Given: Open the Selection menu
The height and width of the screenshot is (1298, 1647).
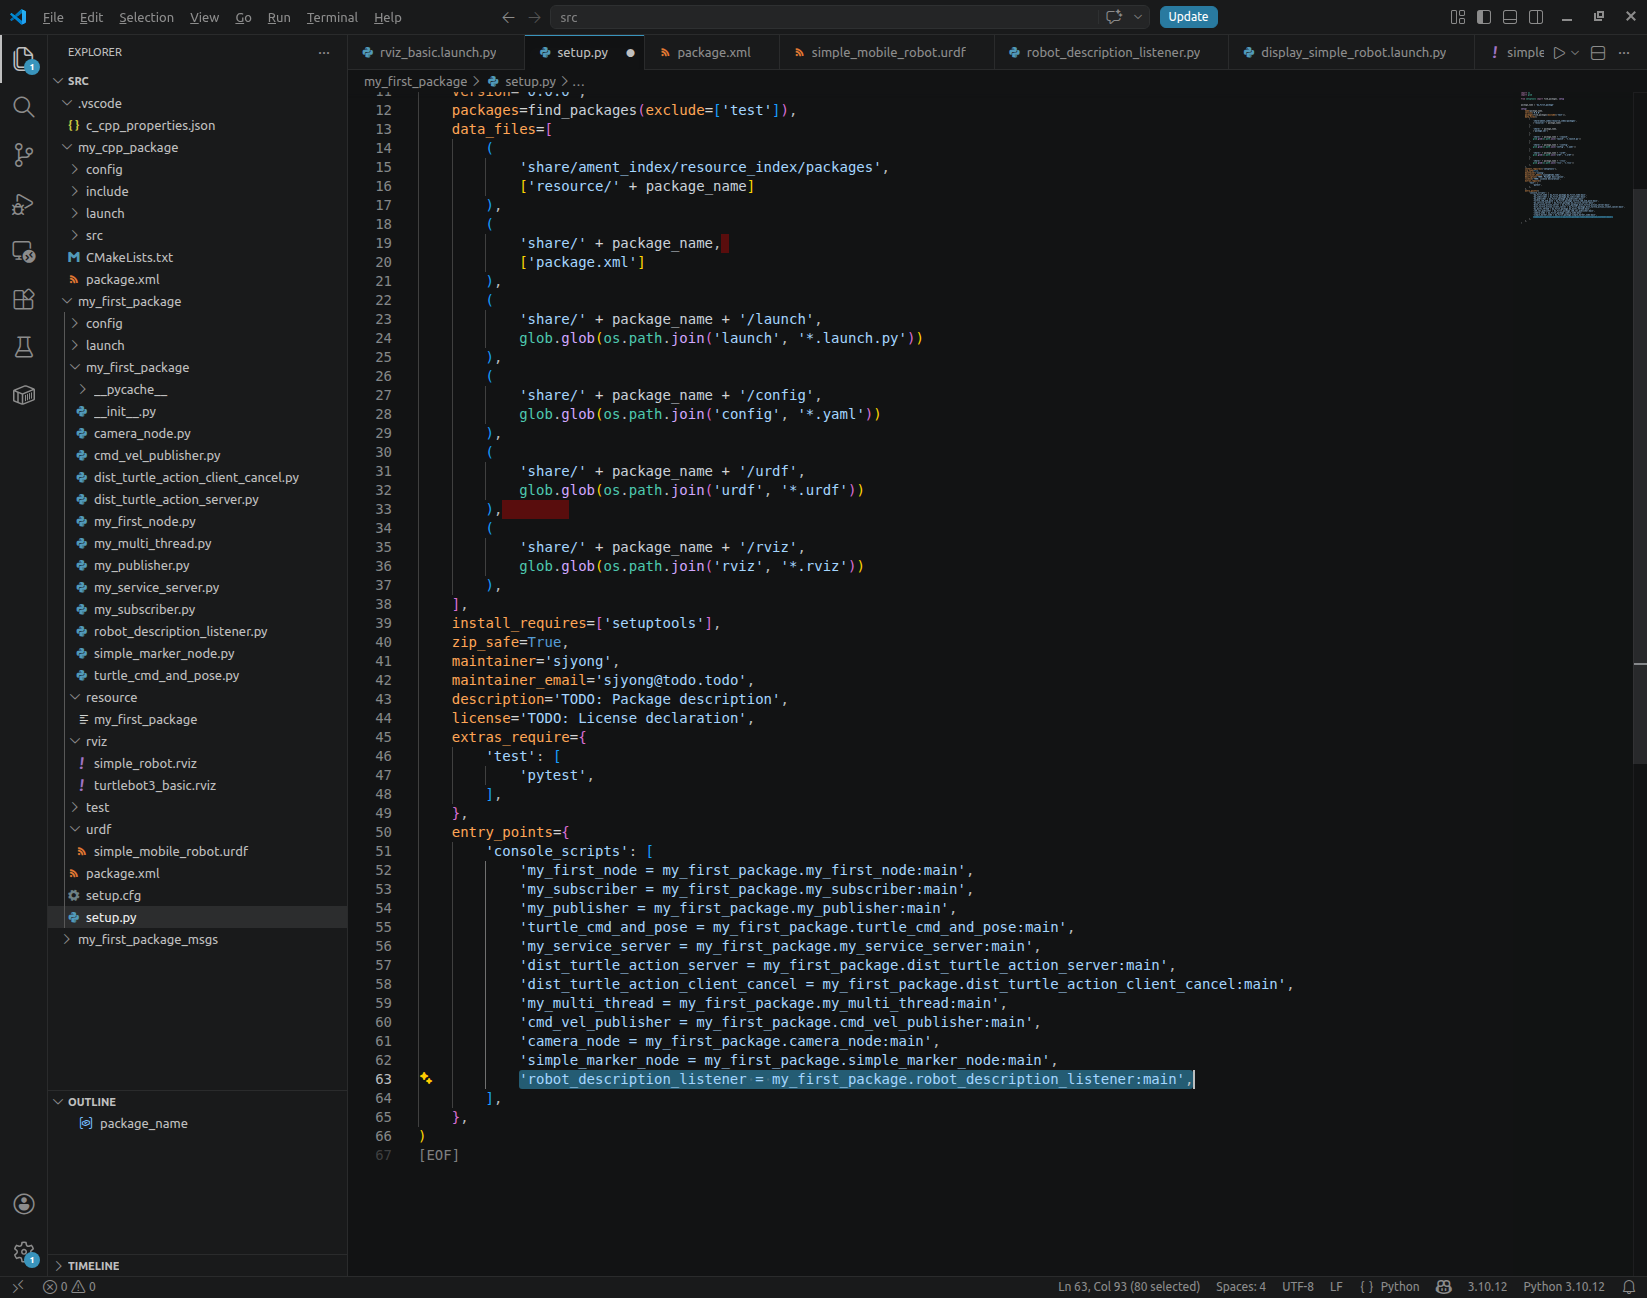Looking at the screenshot, I should pyautogui.click(x=146, y=17).
